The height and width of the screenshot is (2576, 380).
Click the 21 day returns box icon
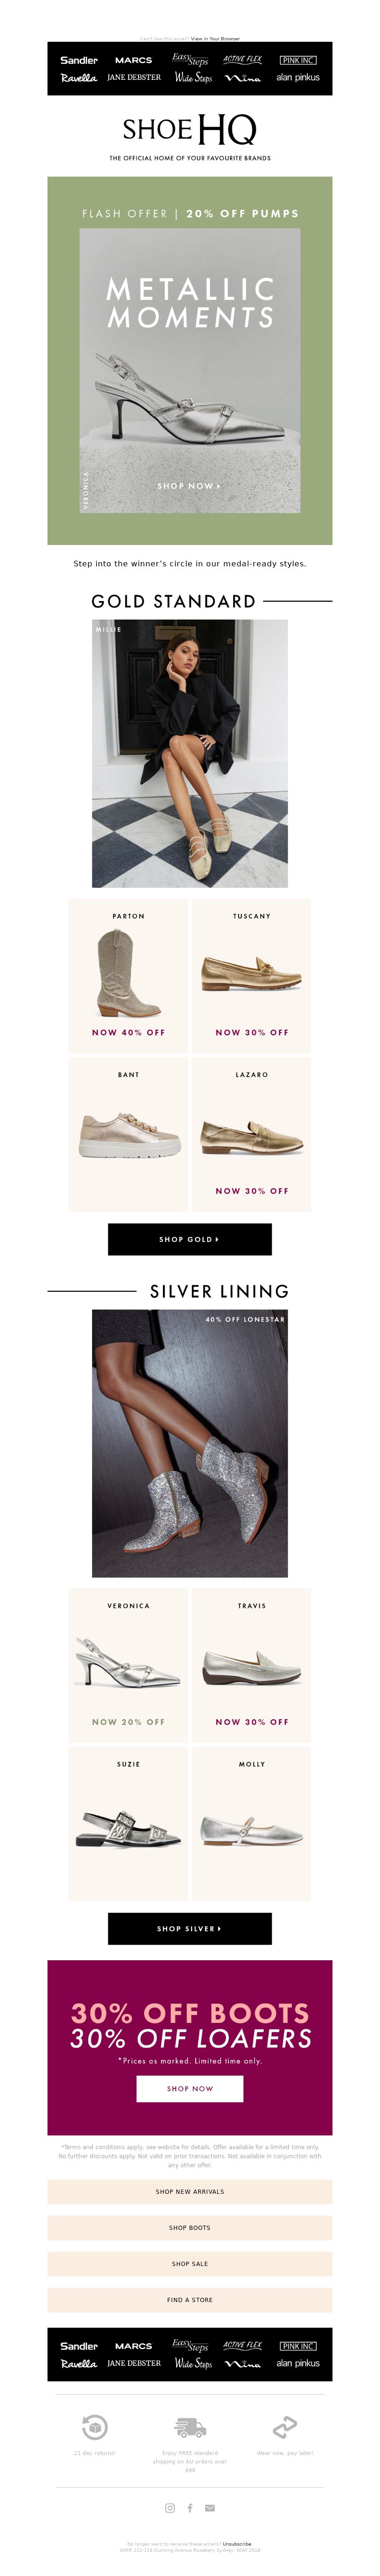(95, 2427)
